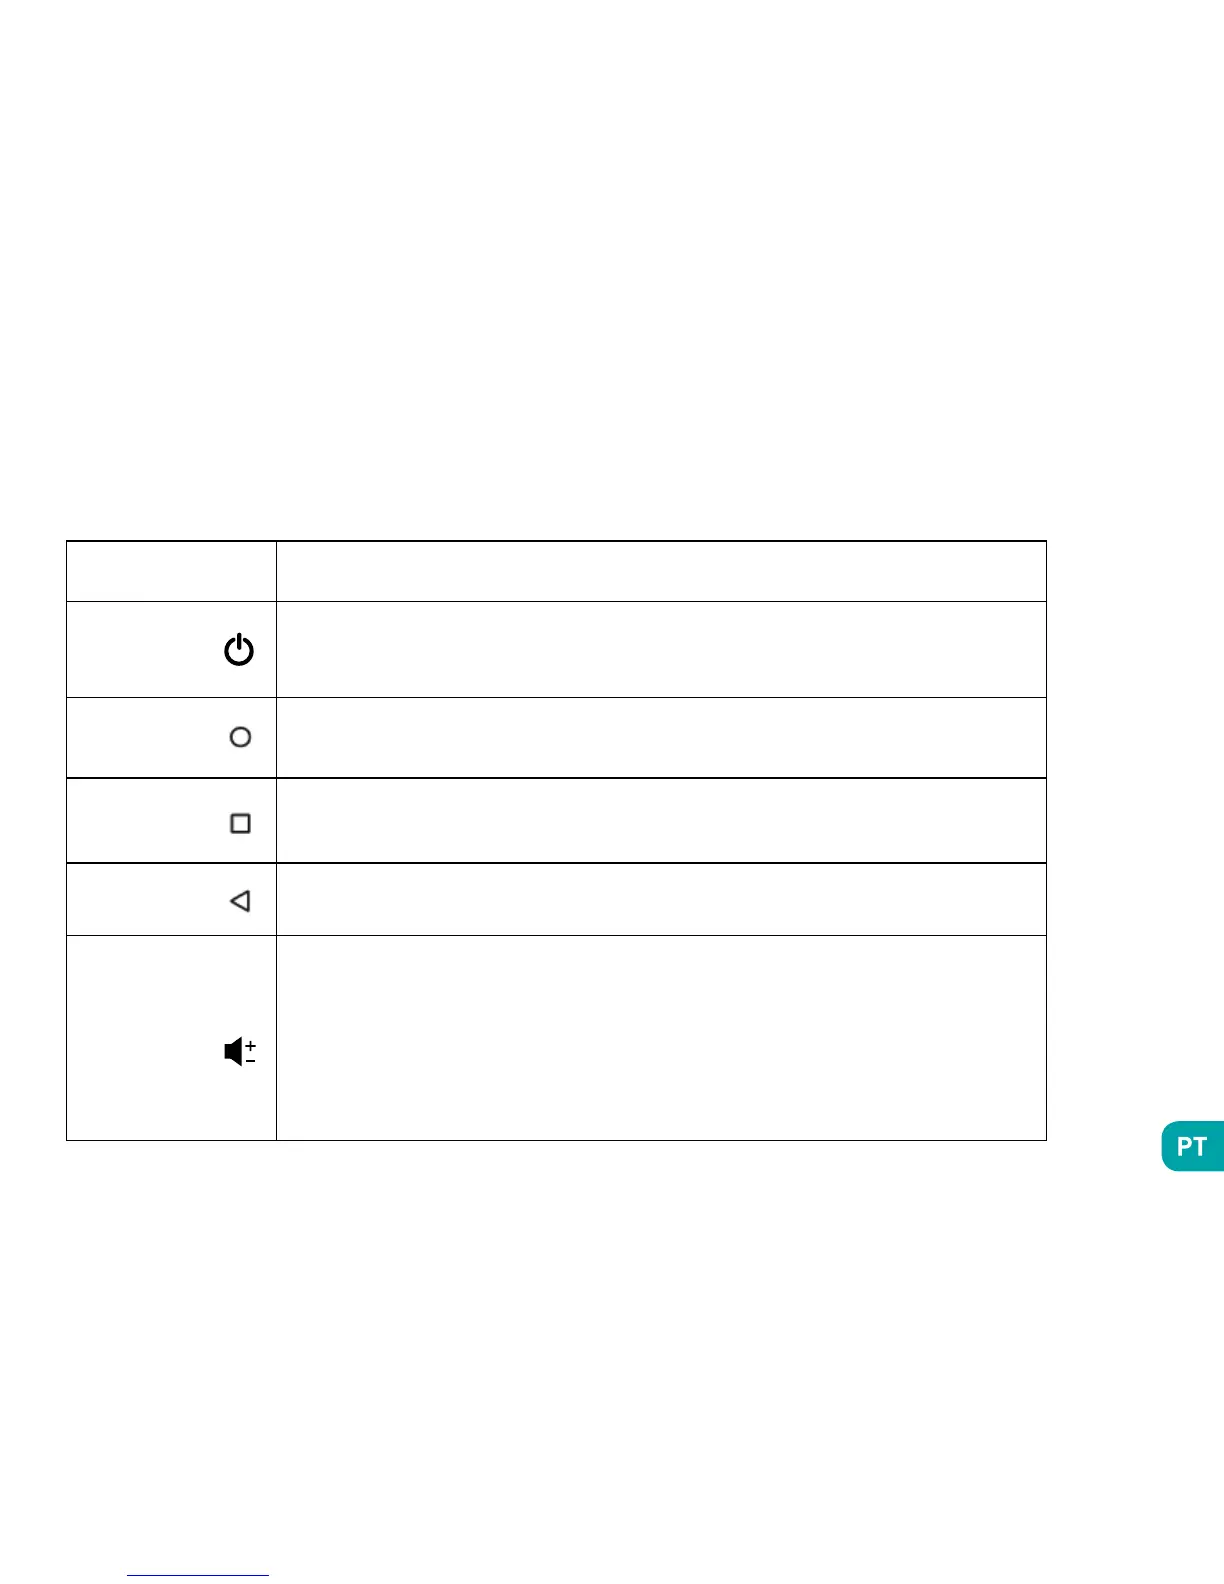The image size is (1224, 1584).
Task: Click the wide empty header cell of the table
Action: point(660,571)
